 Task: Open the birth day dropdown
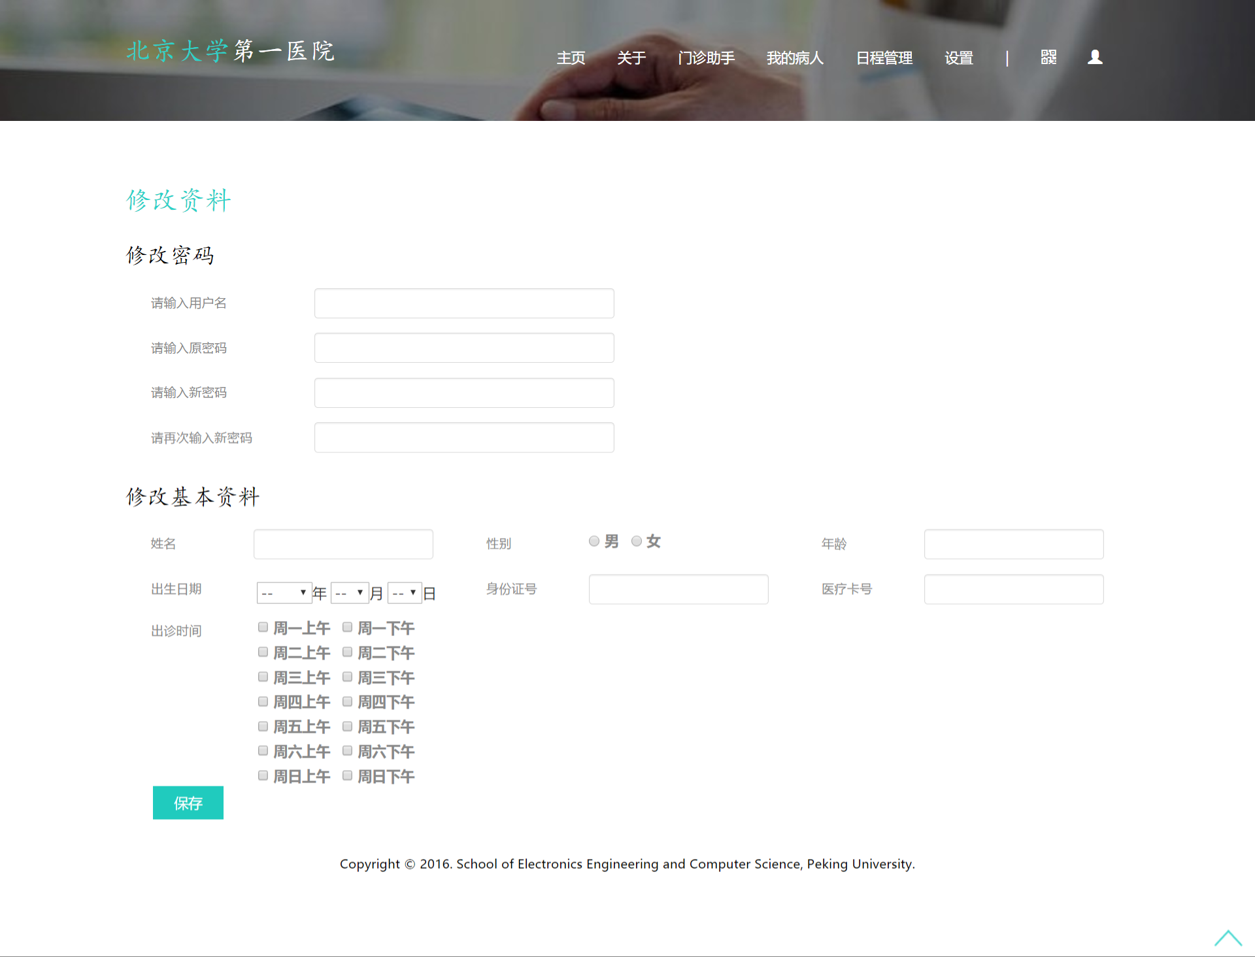(404, 593)
